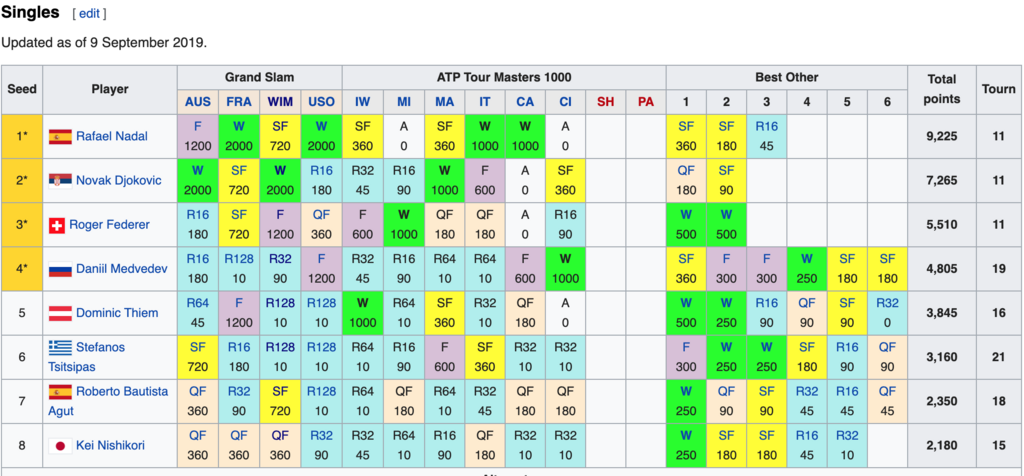The image size is (1024, 476).
Task: Select Nadal's total points 9,225
Action: pos(942,136)
